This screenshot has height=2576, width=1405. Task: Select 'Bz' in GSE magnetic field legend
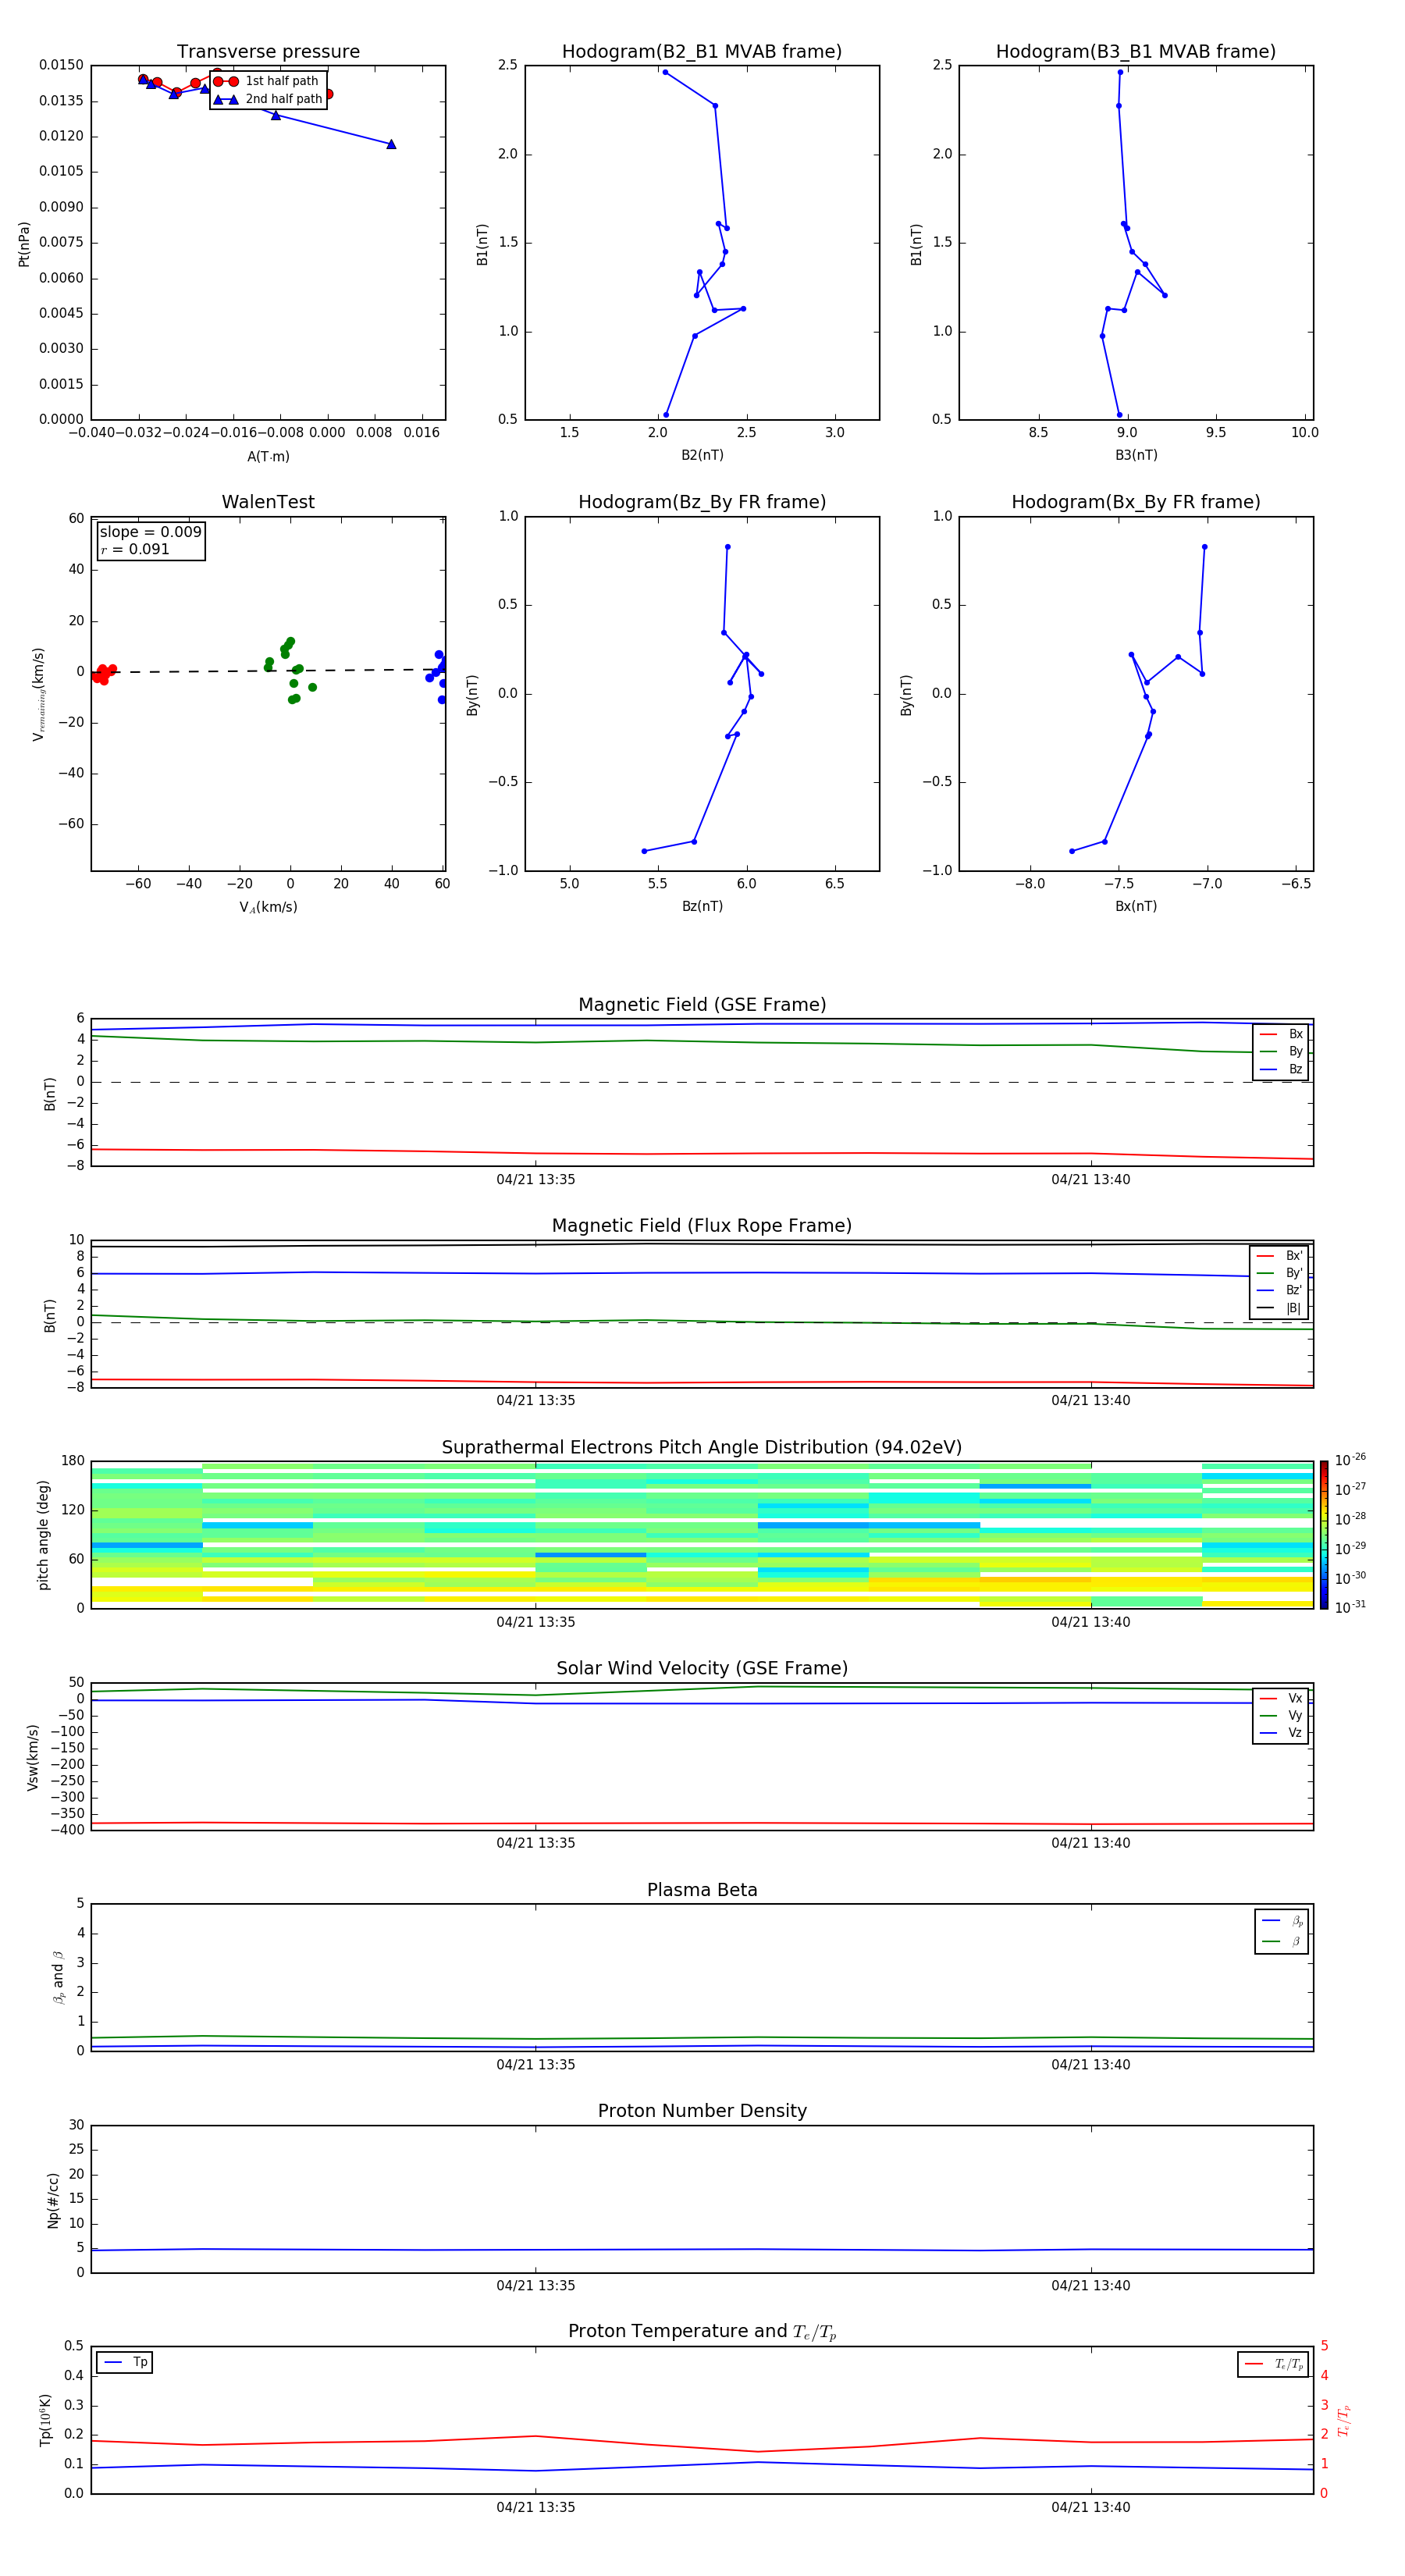1282,1069
